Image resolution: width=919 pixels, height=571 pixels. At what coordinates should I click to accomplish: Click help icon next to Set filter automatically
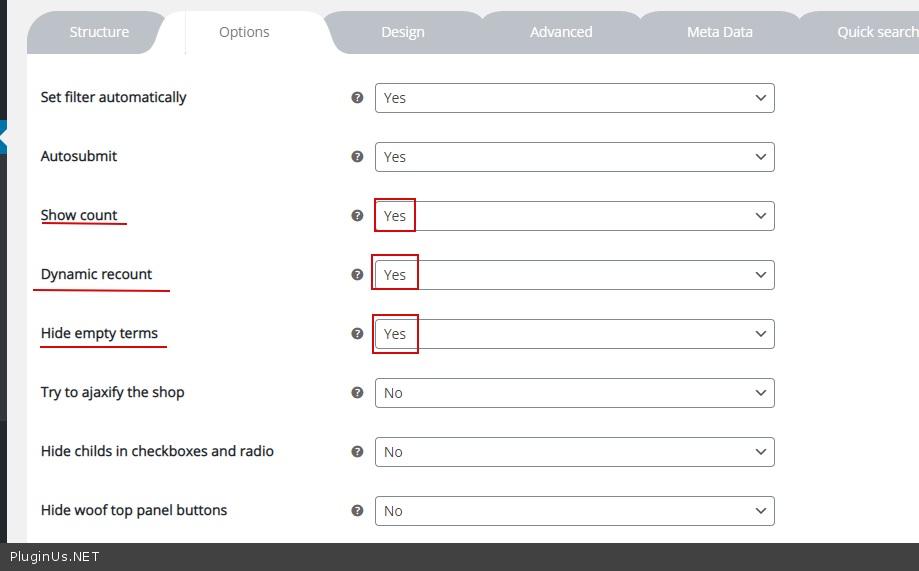pyautogui.click(x=357, y=98)
